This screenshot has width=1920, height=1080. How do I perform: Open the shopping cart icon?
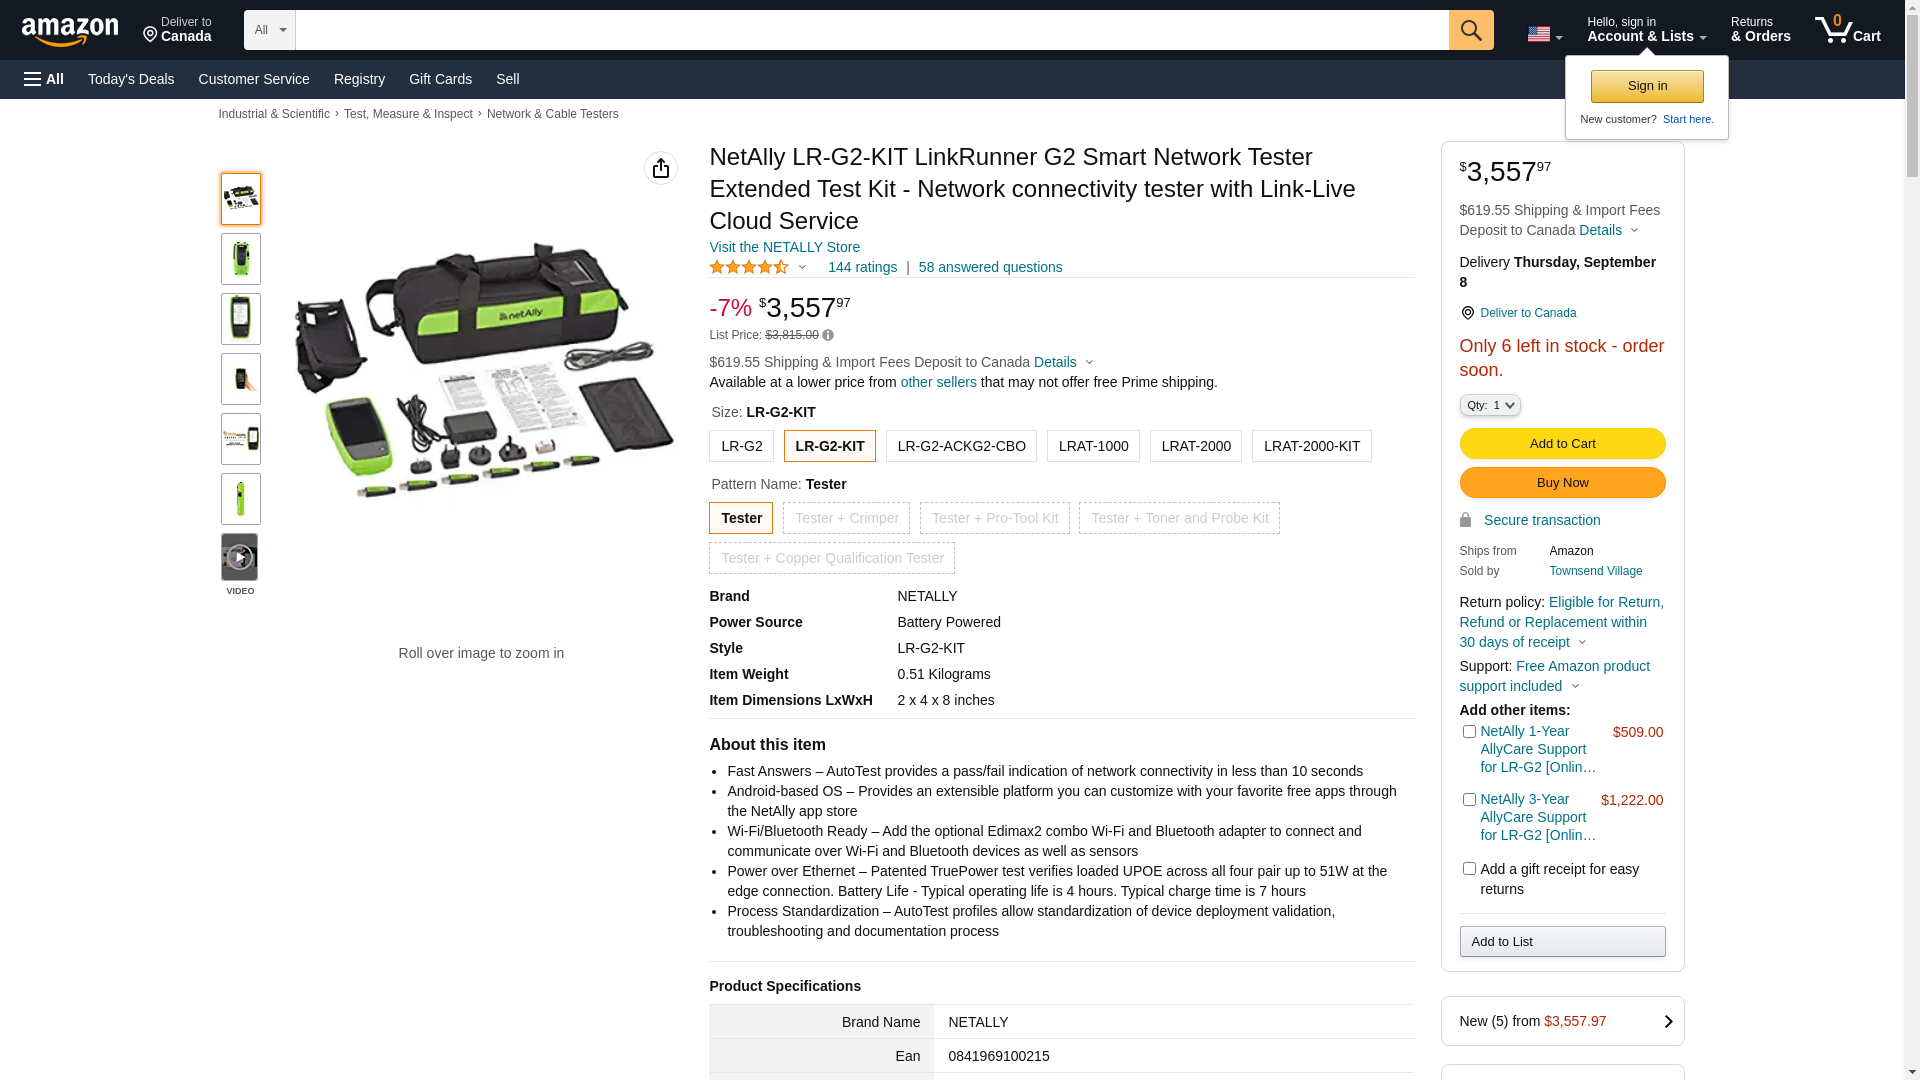(1846, 30)
